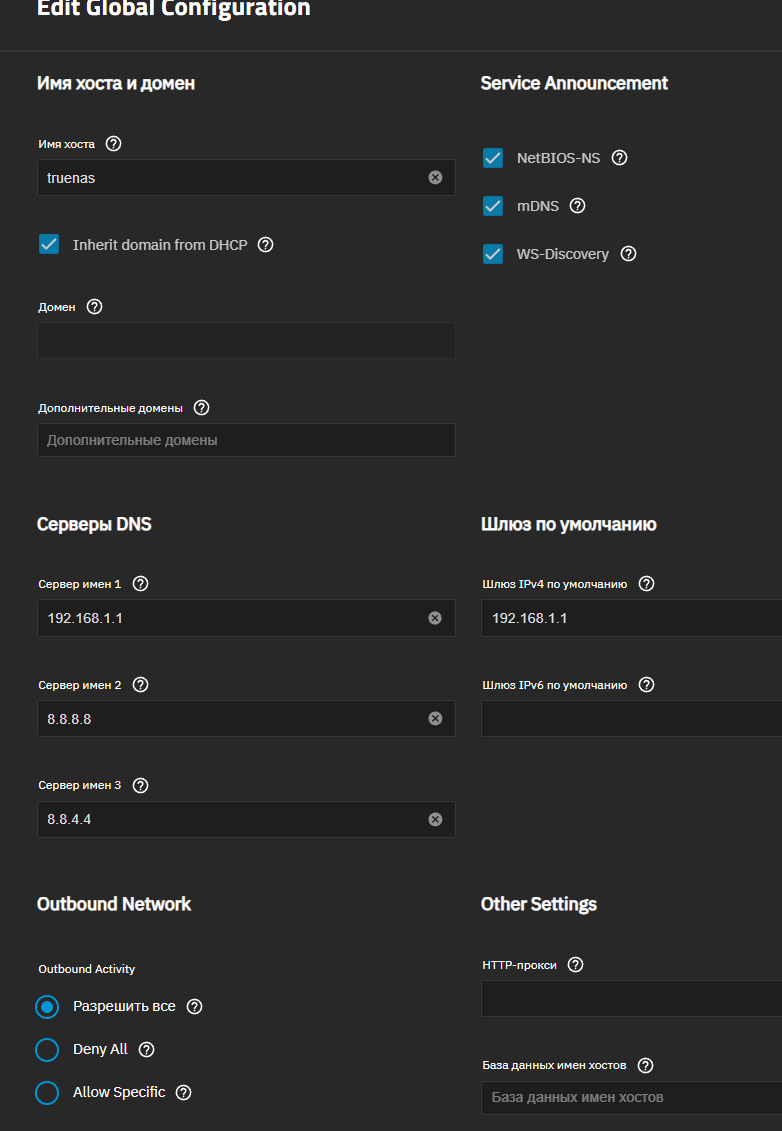
Task: Open WS-Discovery help icon
Action: click(x=628, y=254)
